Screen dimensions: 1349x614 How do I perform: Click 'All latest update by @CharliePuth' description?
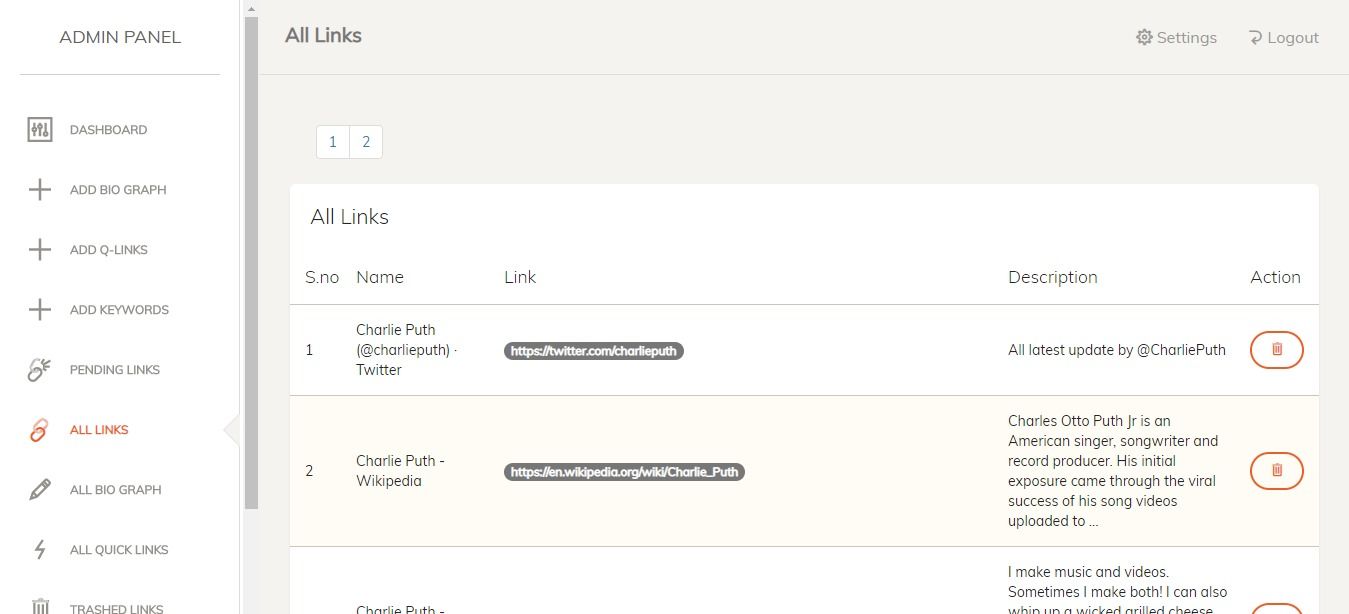click(x=1116, y=350)
